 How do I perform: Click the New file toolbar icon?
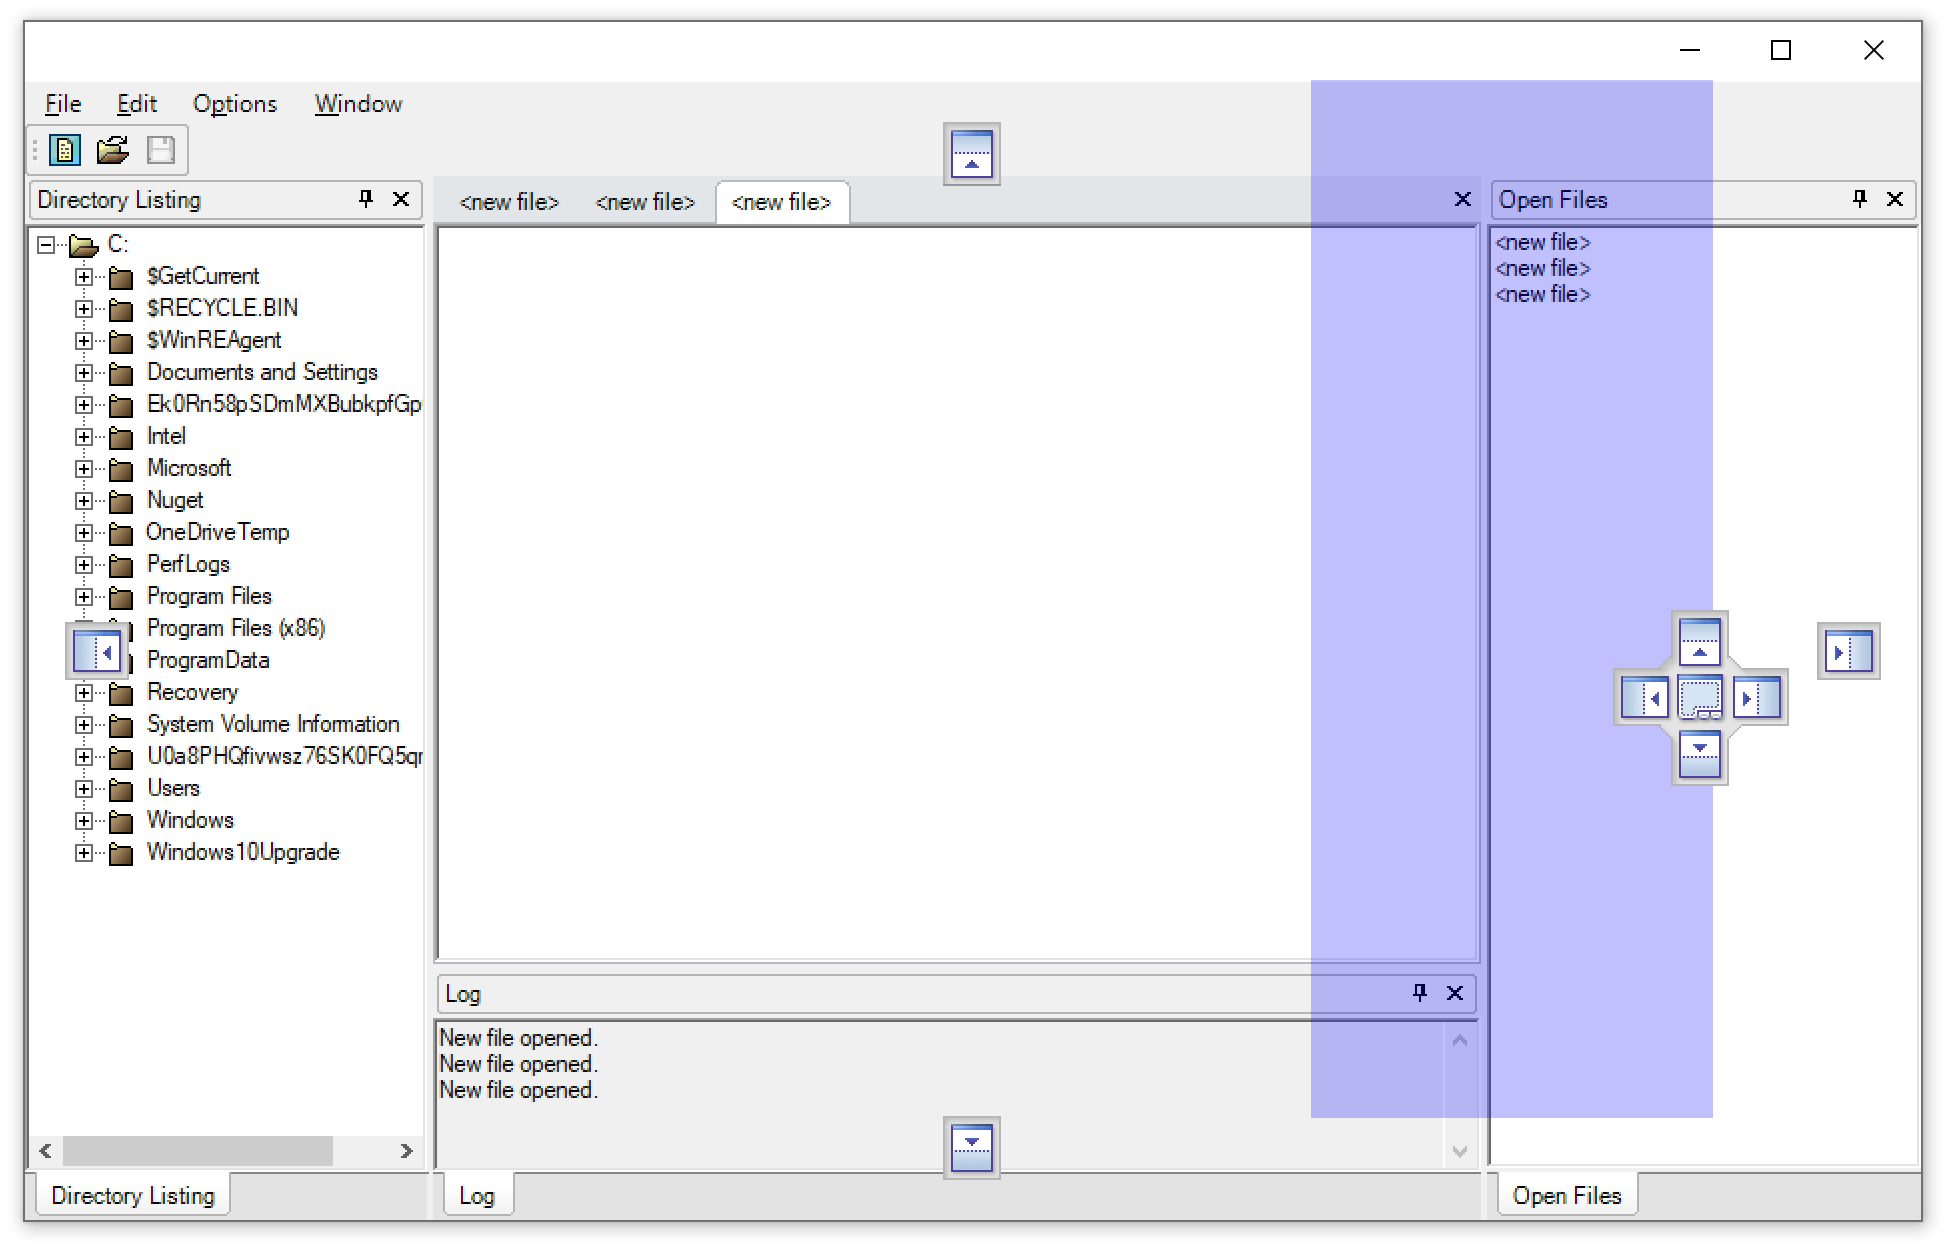pos(65,151)
